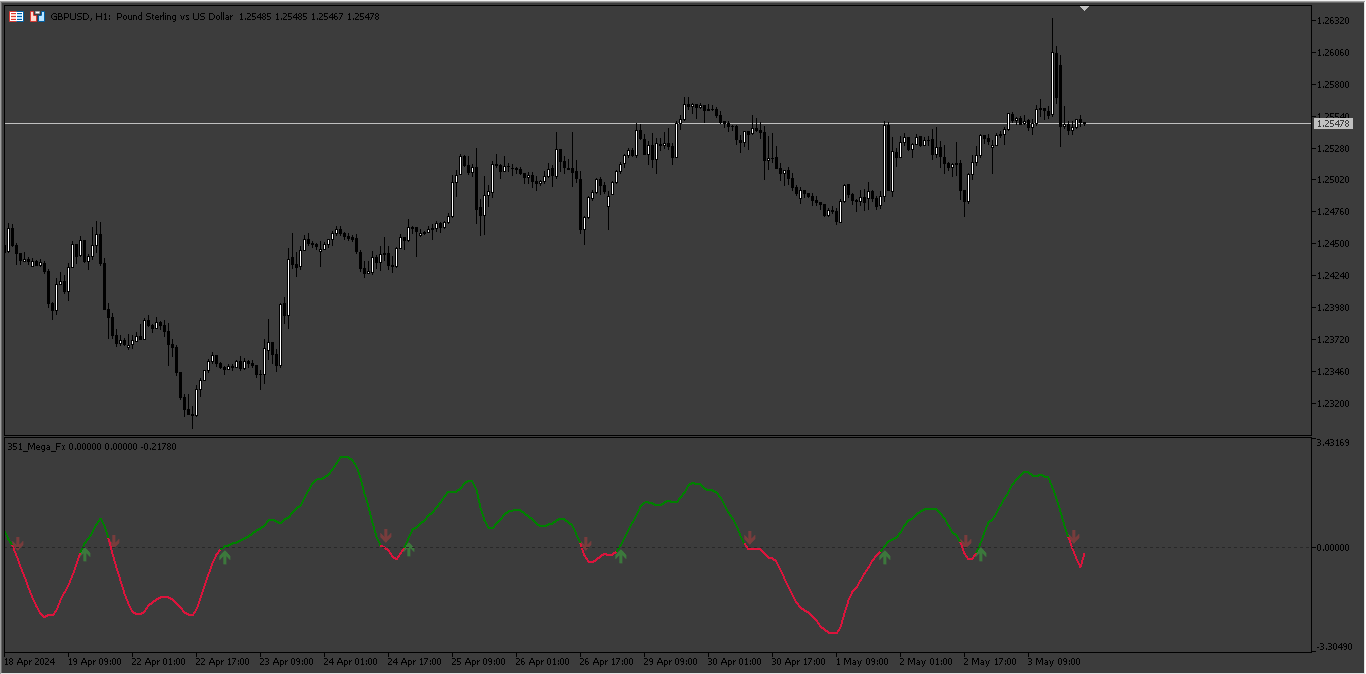Image resolution: width=1366 pixels, height=674 pixels.
Task: Click the 26 Apr 17:00 time label
Action: 607,662
